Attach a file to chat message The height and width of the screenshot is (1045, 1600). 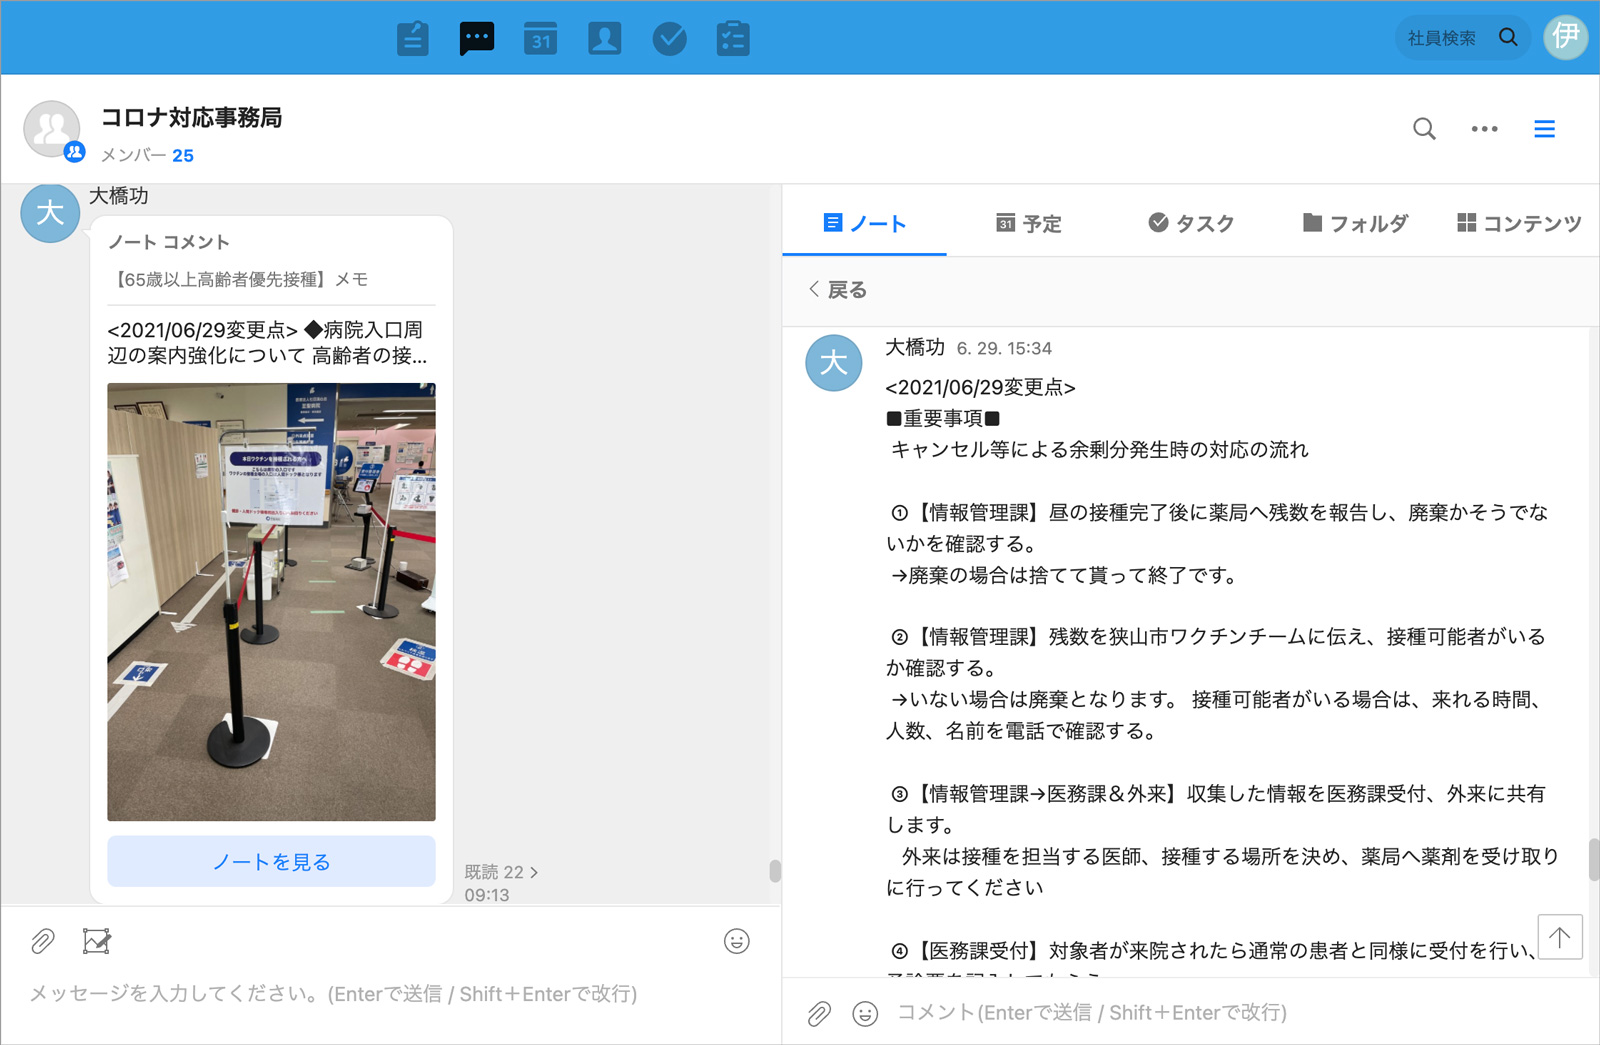[42, 941]
